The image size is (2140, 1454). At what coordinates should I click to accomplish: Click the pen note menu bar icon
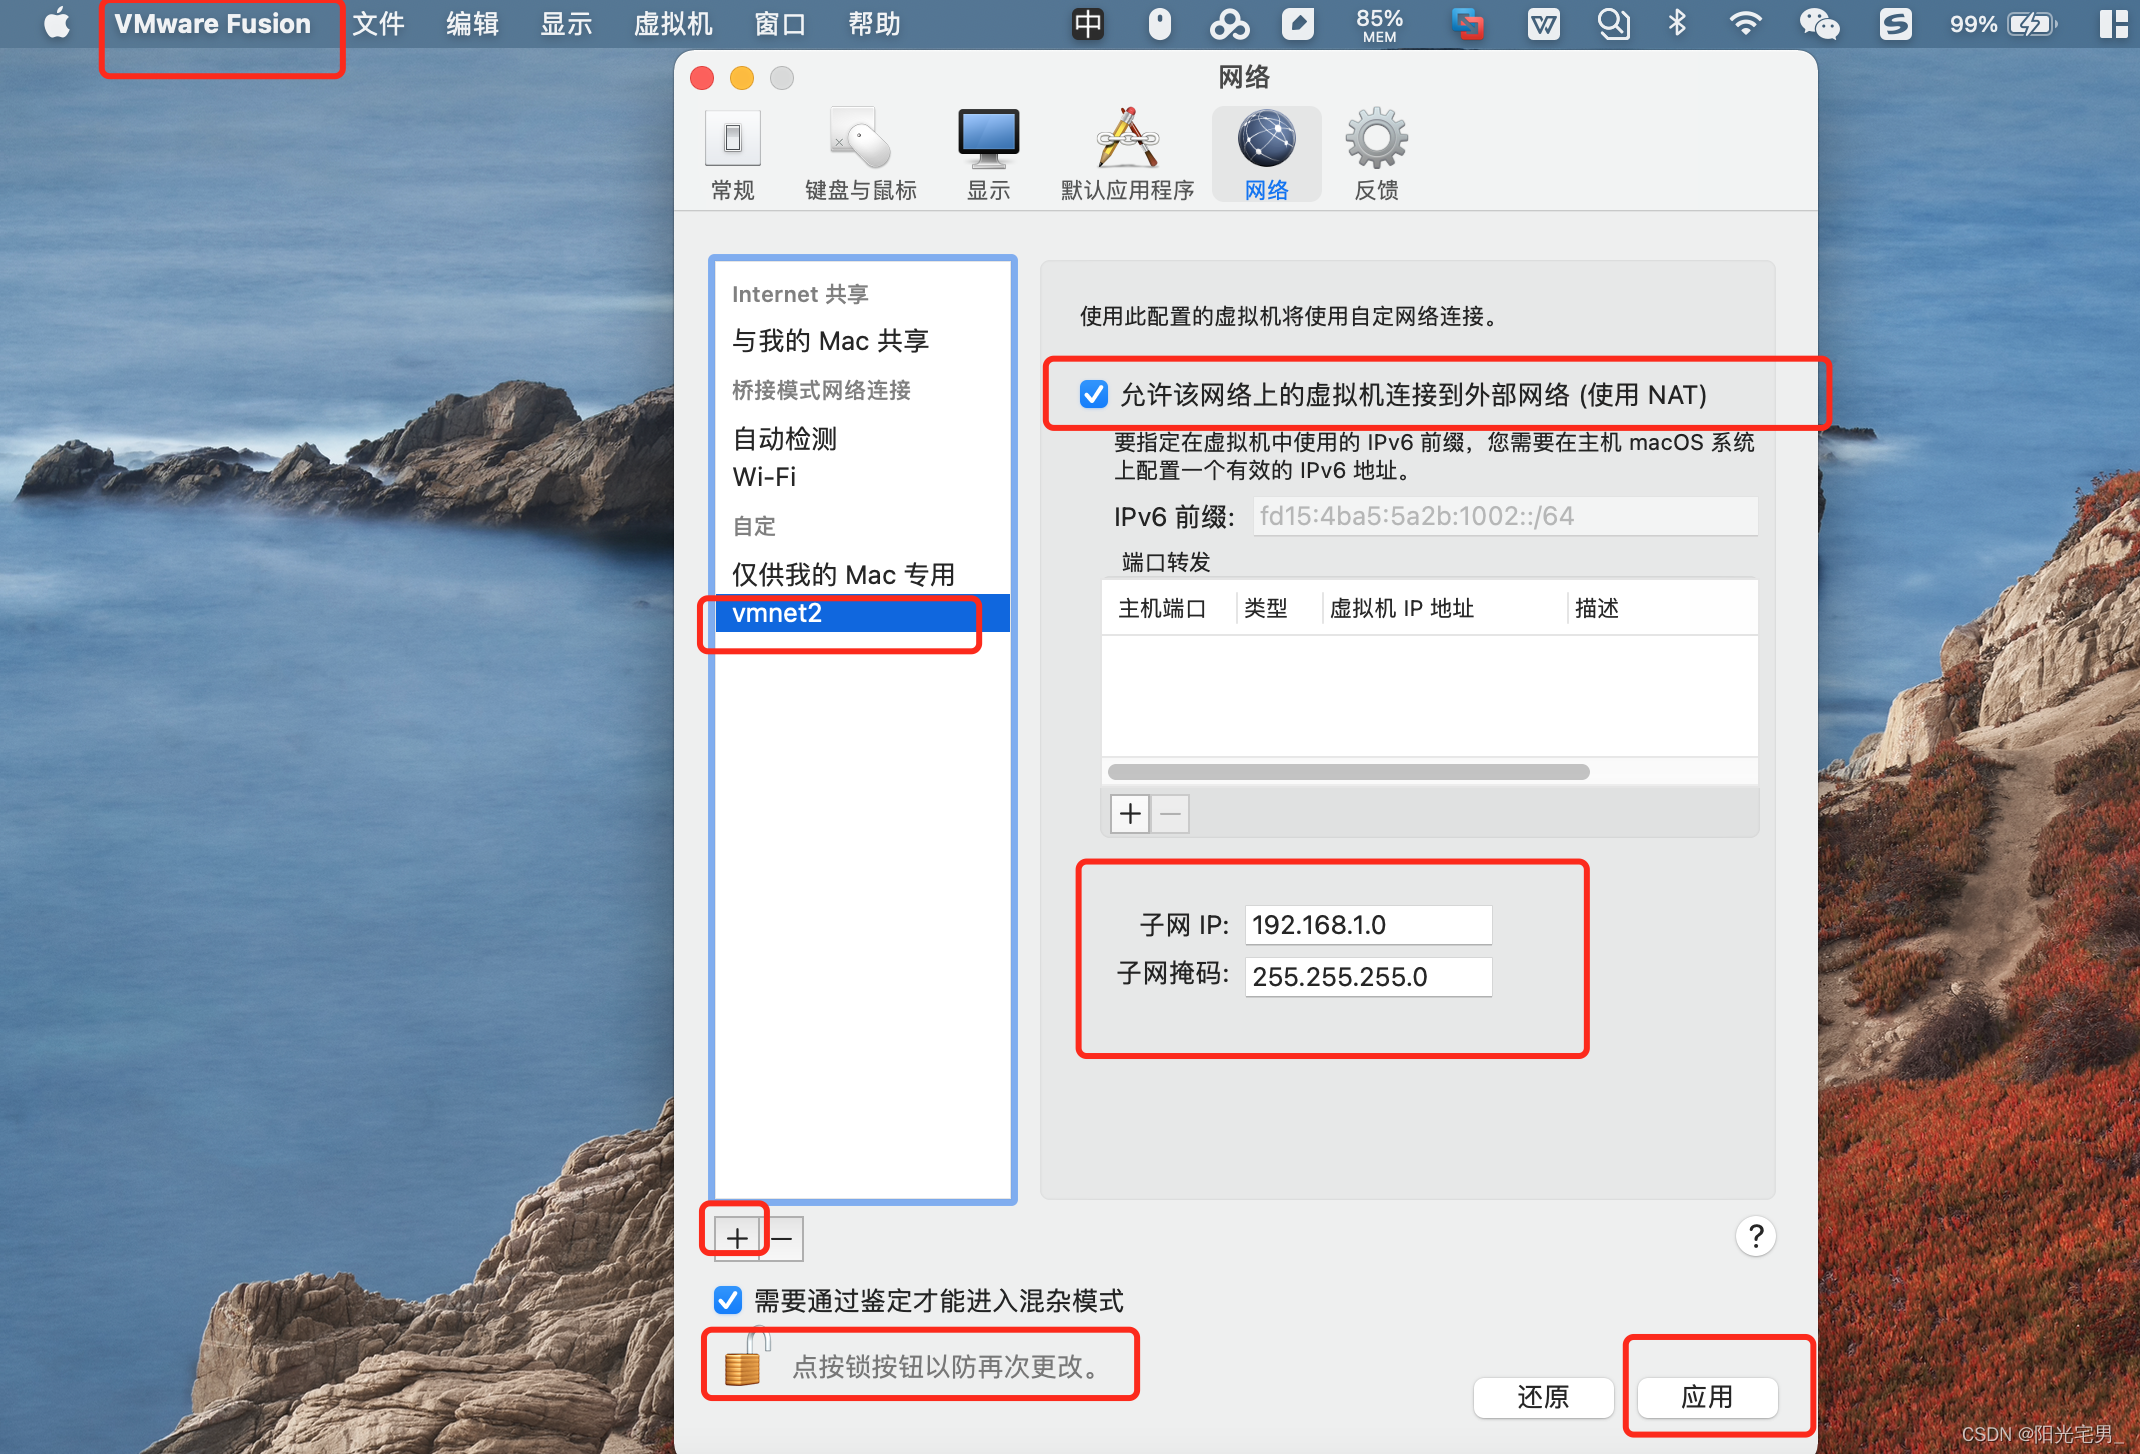coord(1298,24)
